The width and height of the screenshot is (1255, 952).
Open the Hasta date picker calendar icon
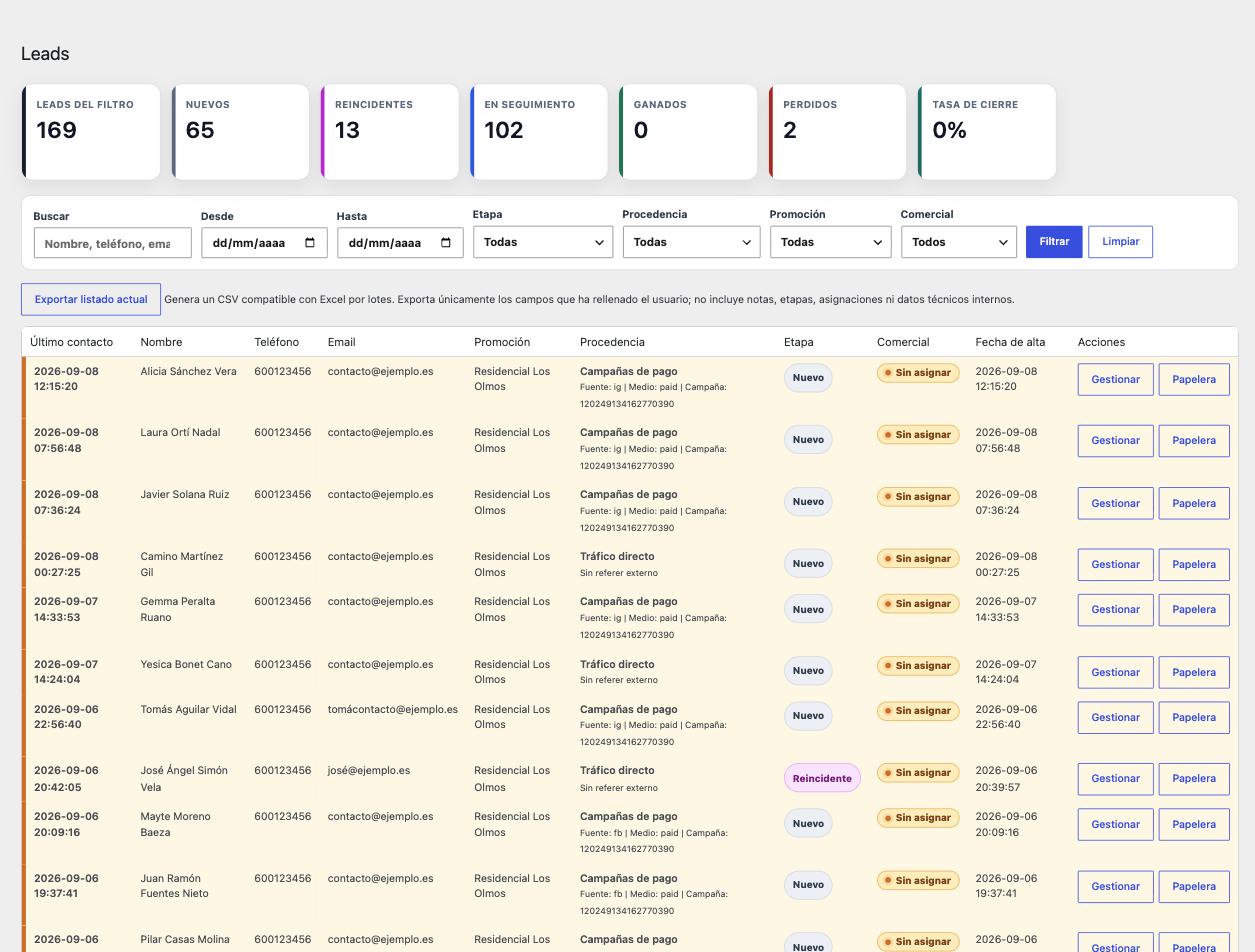[446, 243]
